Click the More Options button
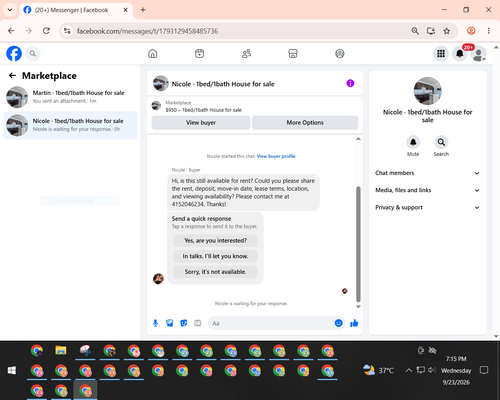The width and height of the screenshot is (500, 400). pos(305,122)
